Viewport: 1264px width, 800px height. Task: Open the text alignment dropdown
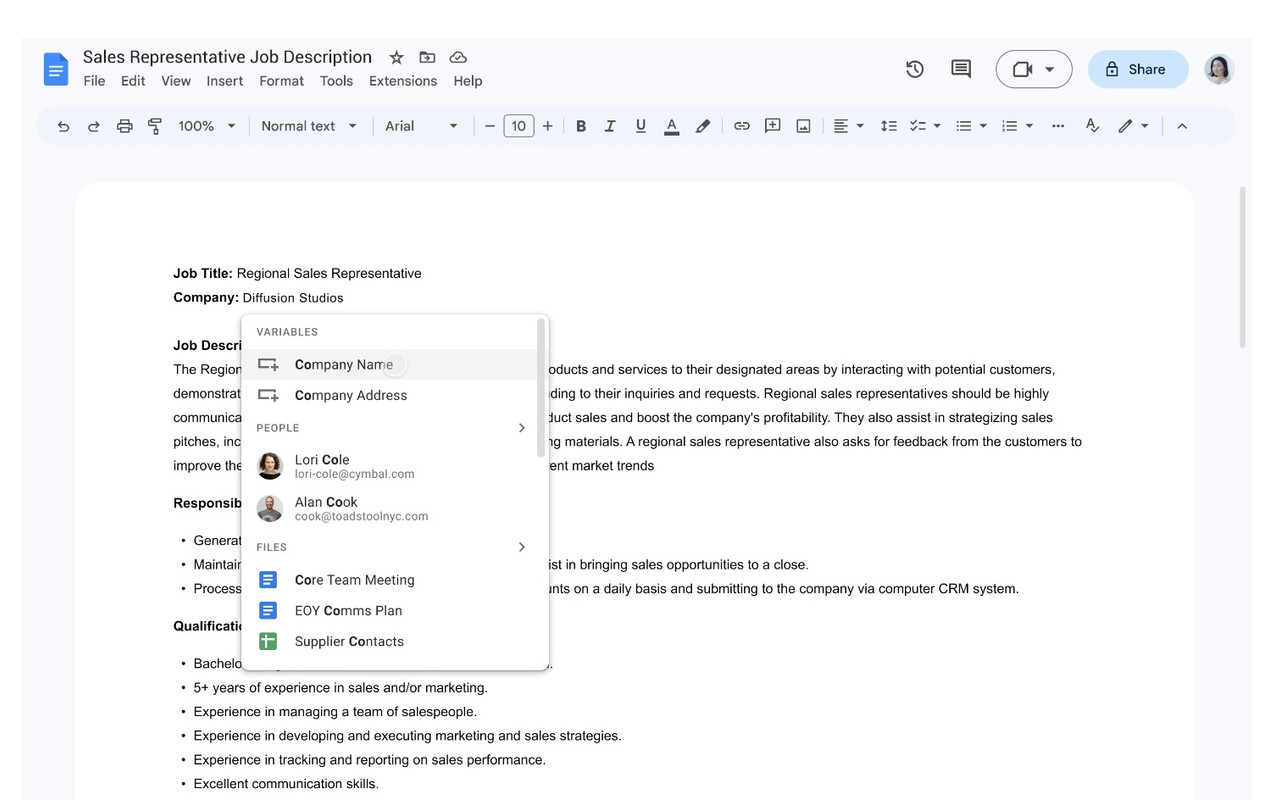[848, 126]
